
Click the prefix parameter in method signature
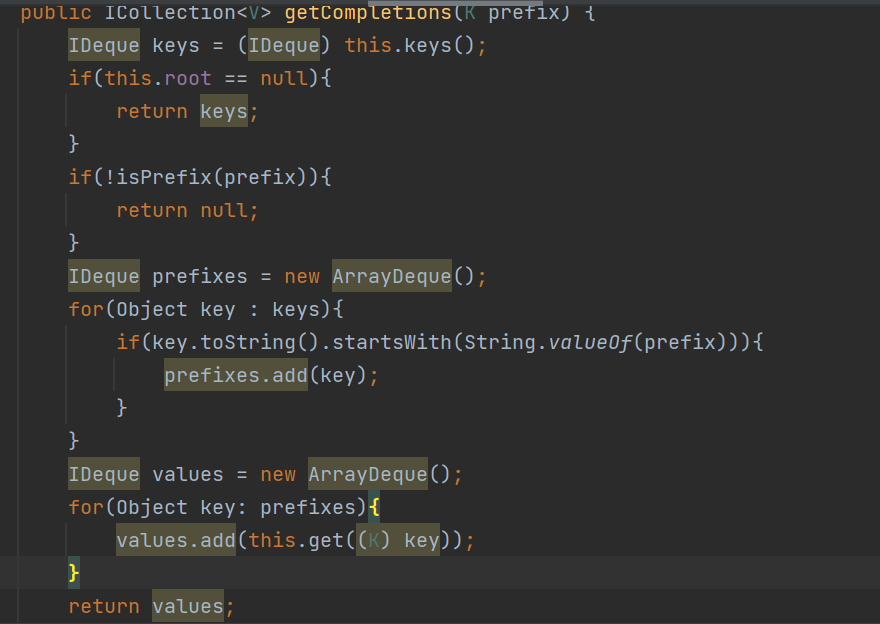coord(518,14)
